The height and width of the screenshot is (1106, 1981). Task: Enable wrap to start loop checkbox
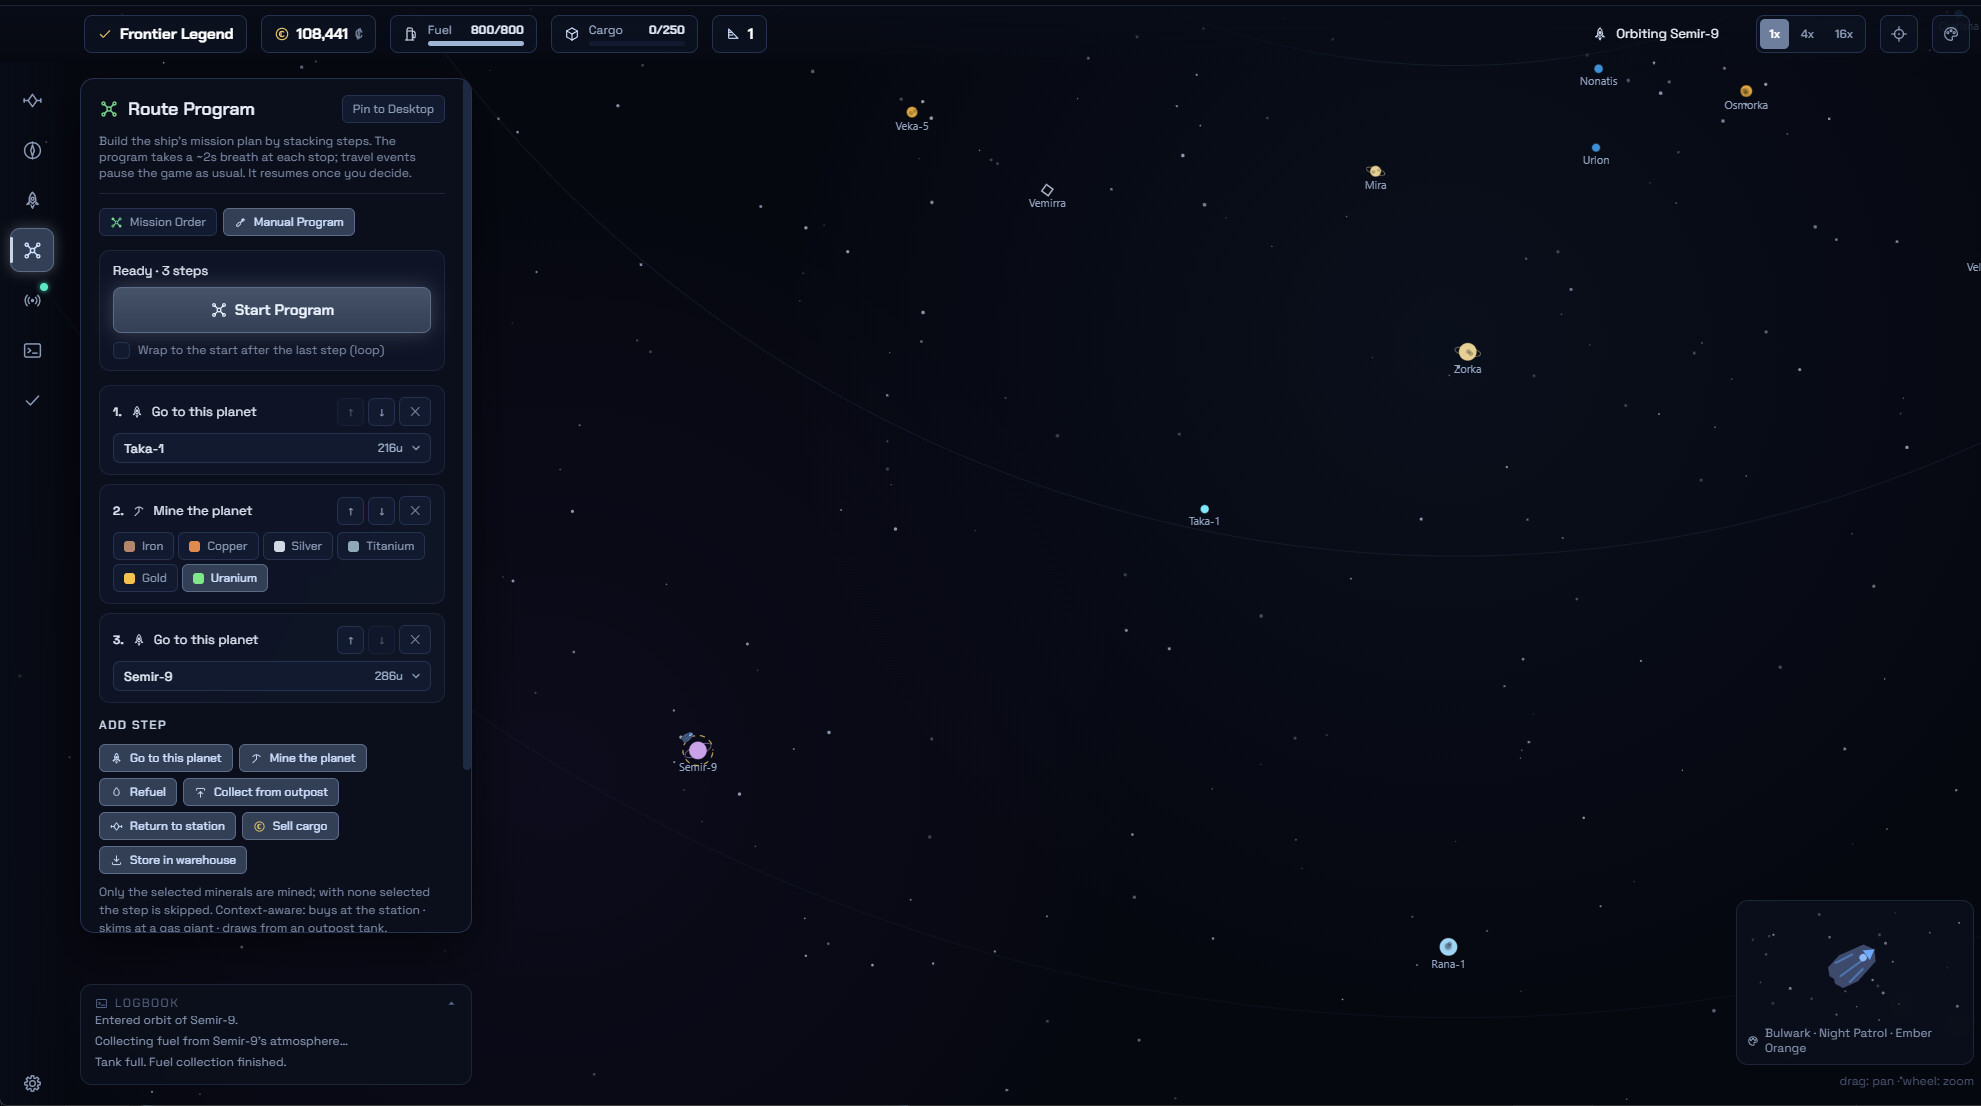click(x=122, y=350)
